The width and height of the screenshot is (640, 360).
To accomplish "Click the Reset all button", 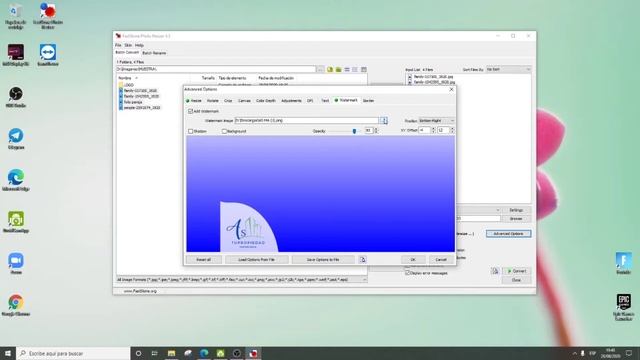I will [x=204, y=260].
